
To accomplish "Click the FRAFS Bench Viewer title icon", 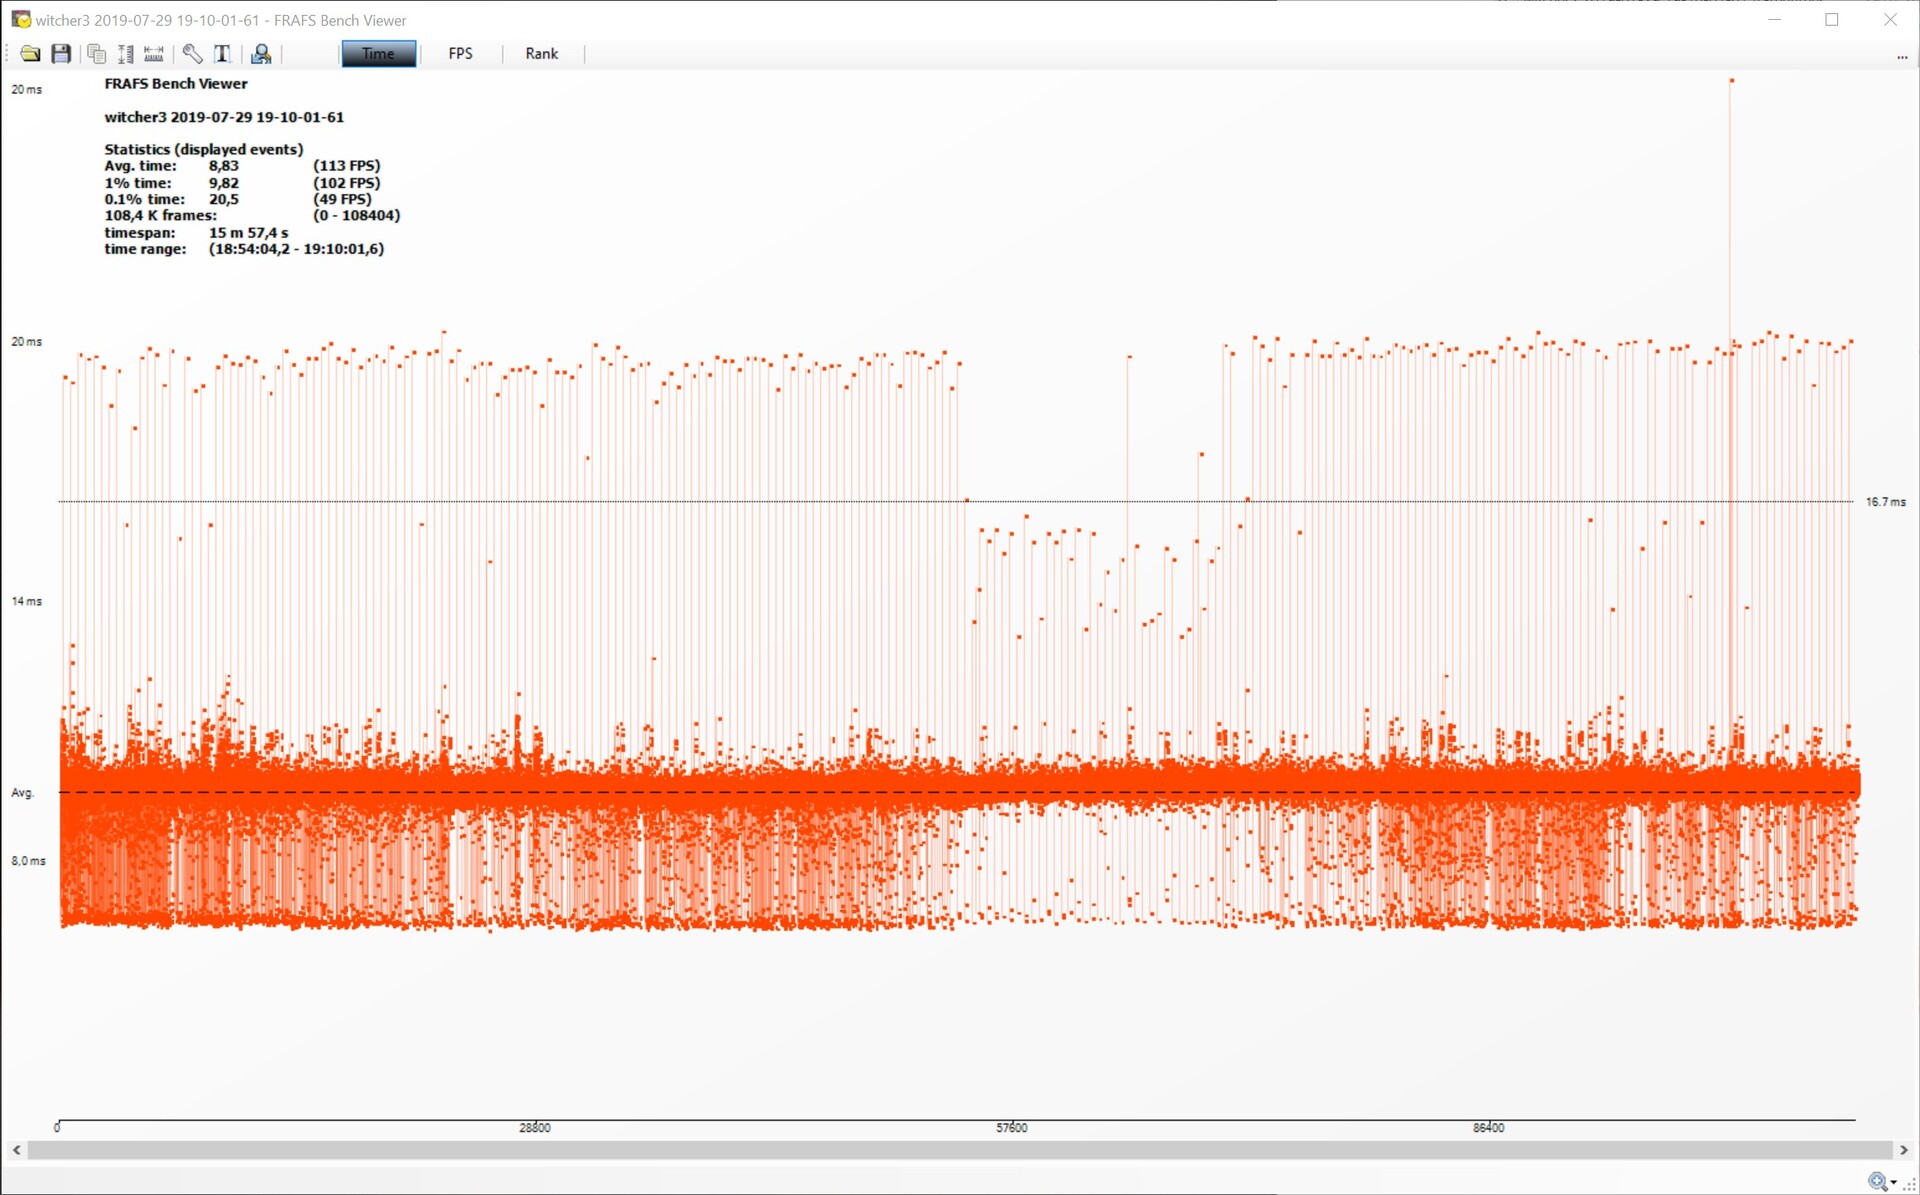I will coord(20,20).
